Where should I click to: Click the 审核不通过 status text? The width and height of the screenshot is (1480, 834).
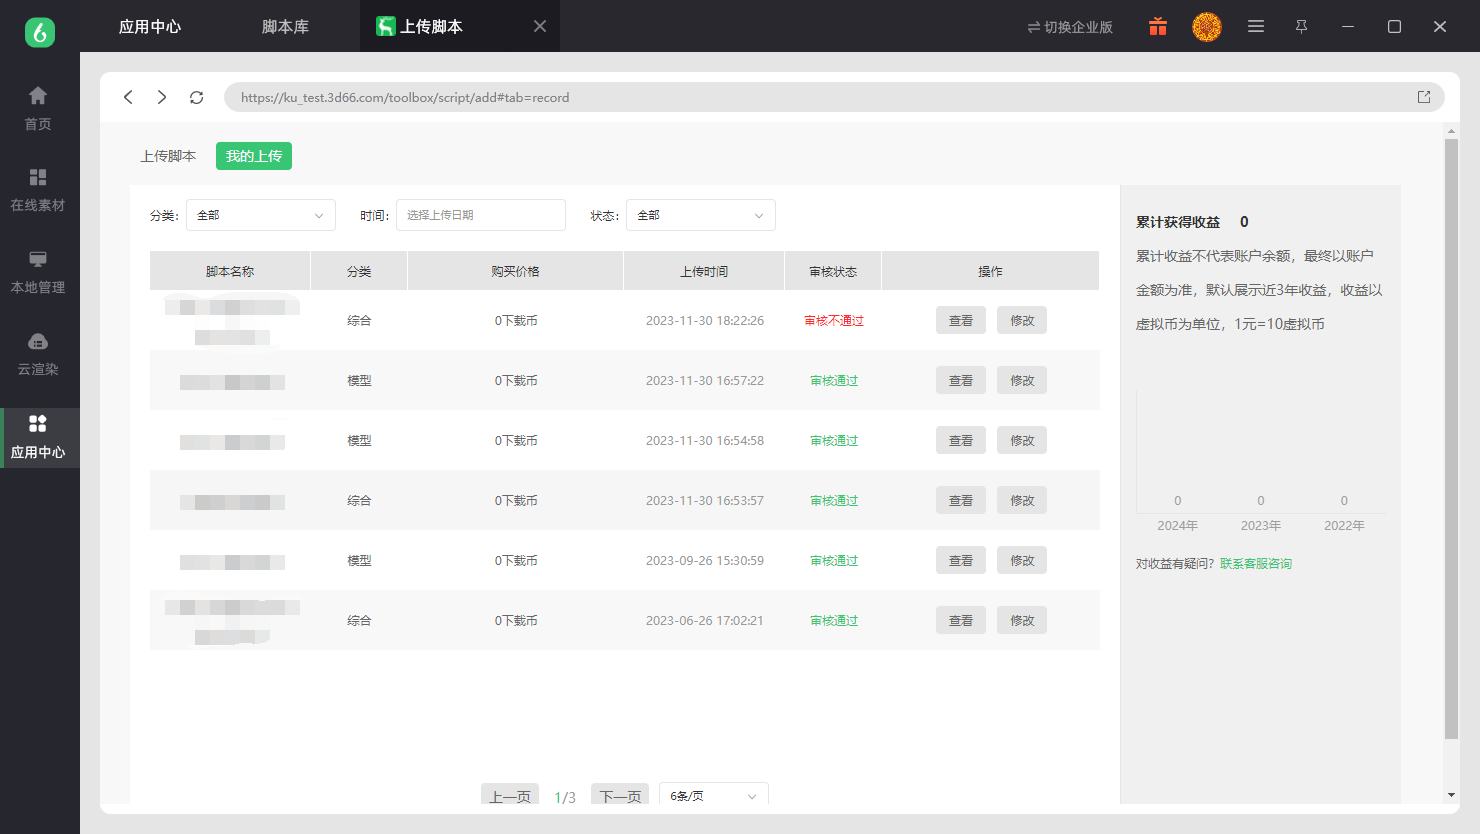click(834, 321)
